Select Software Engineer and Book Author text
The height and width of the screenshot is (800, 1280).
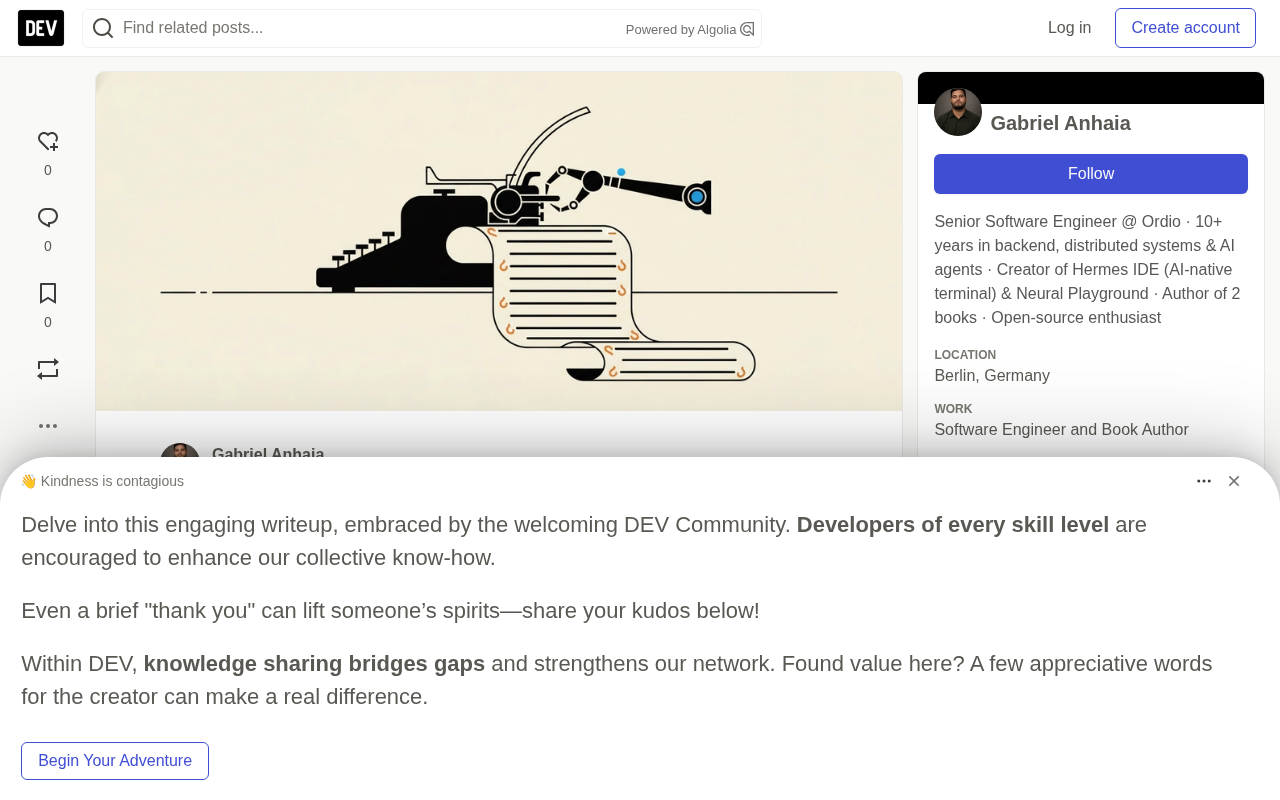(1061, 430)
